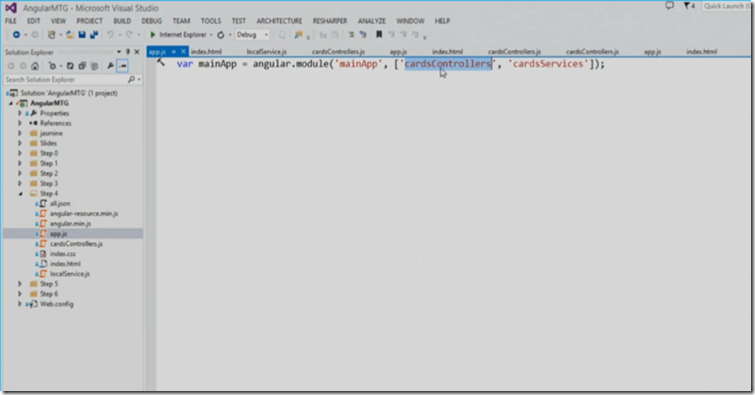The image size is (755, 395).
Task: Click the Comment Out Lines toolbar icon
Action: (x=351, y=35)
